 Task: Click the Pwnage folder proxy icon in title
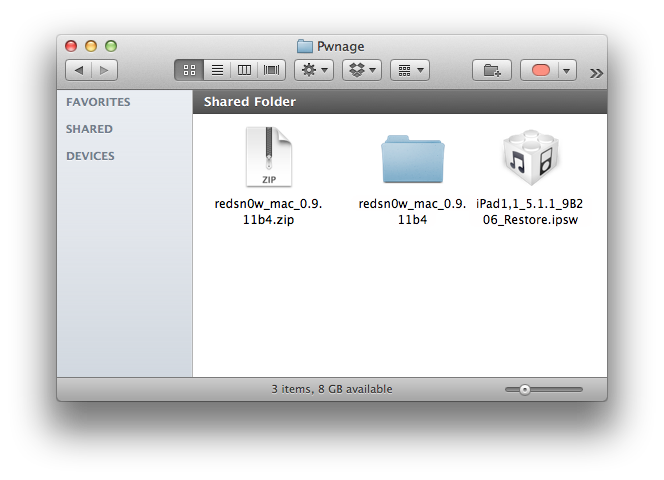pos(304,46)
